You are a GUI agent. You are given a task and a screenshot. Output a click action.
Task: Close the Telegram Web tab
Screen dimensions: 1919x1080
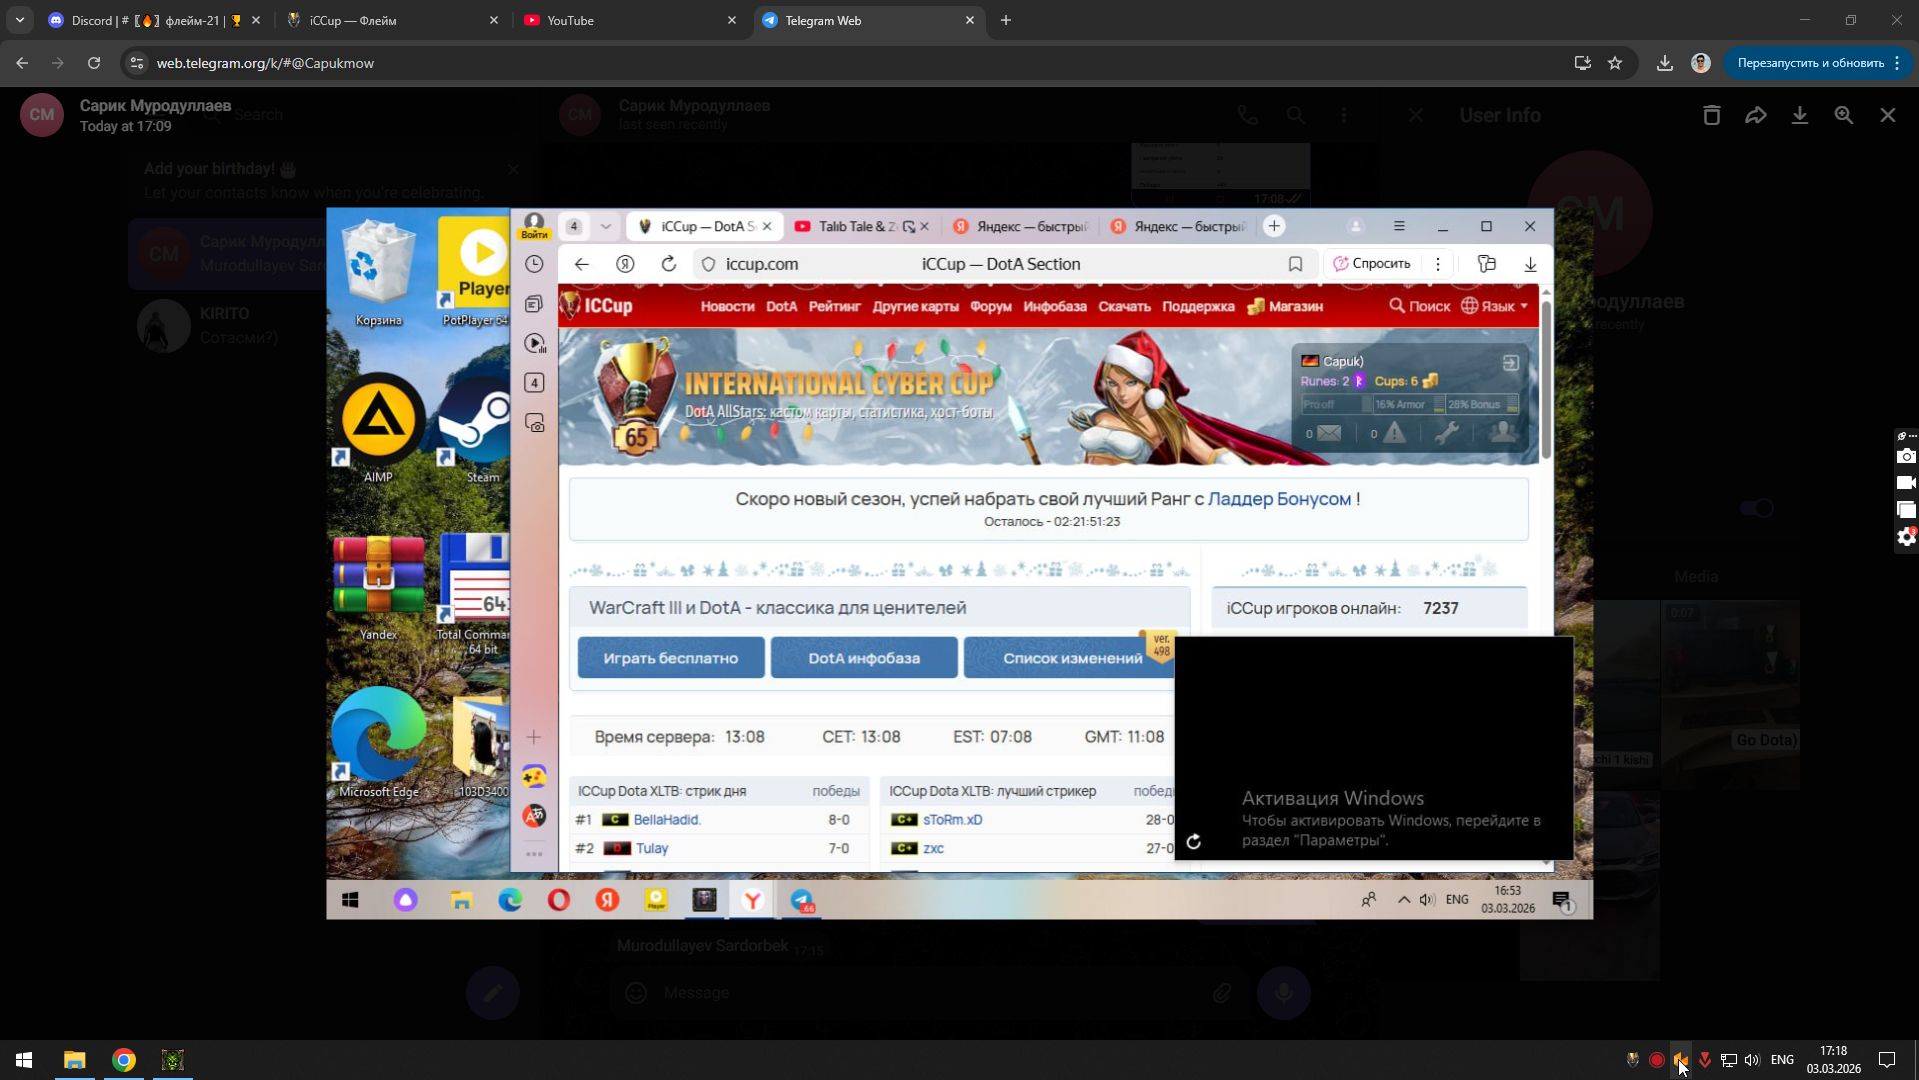tap(970, 20)
